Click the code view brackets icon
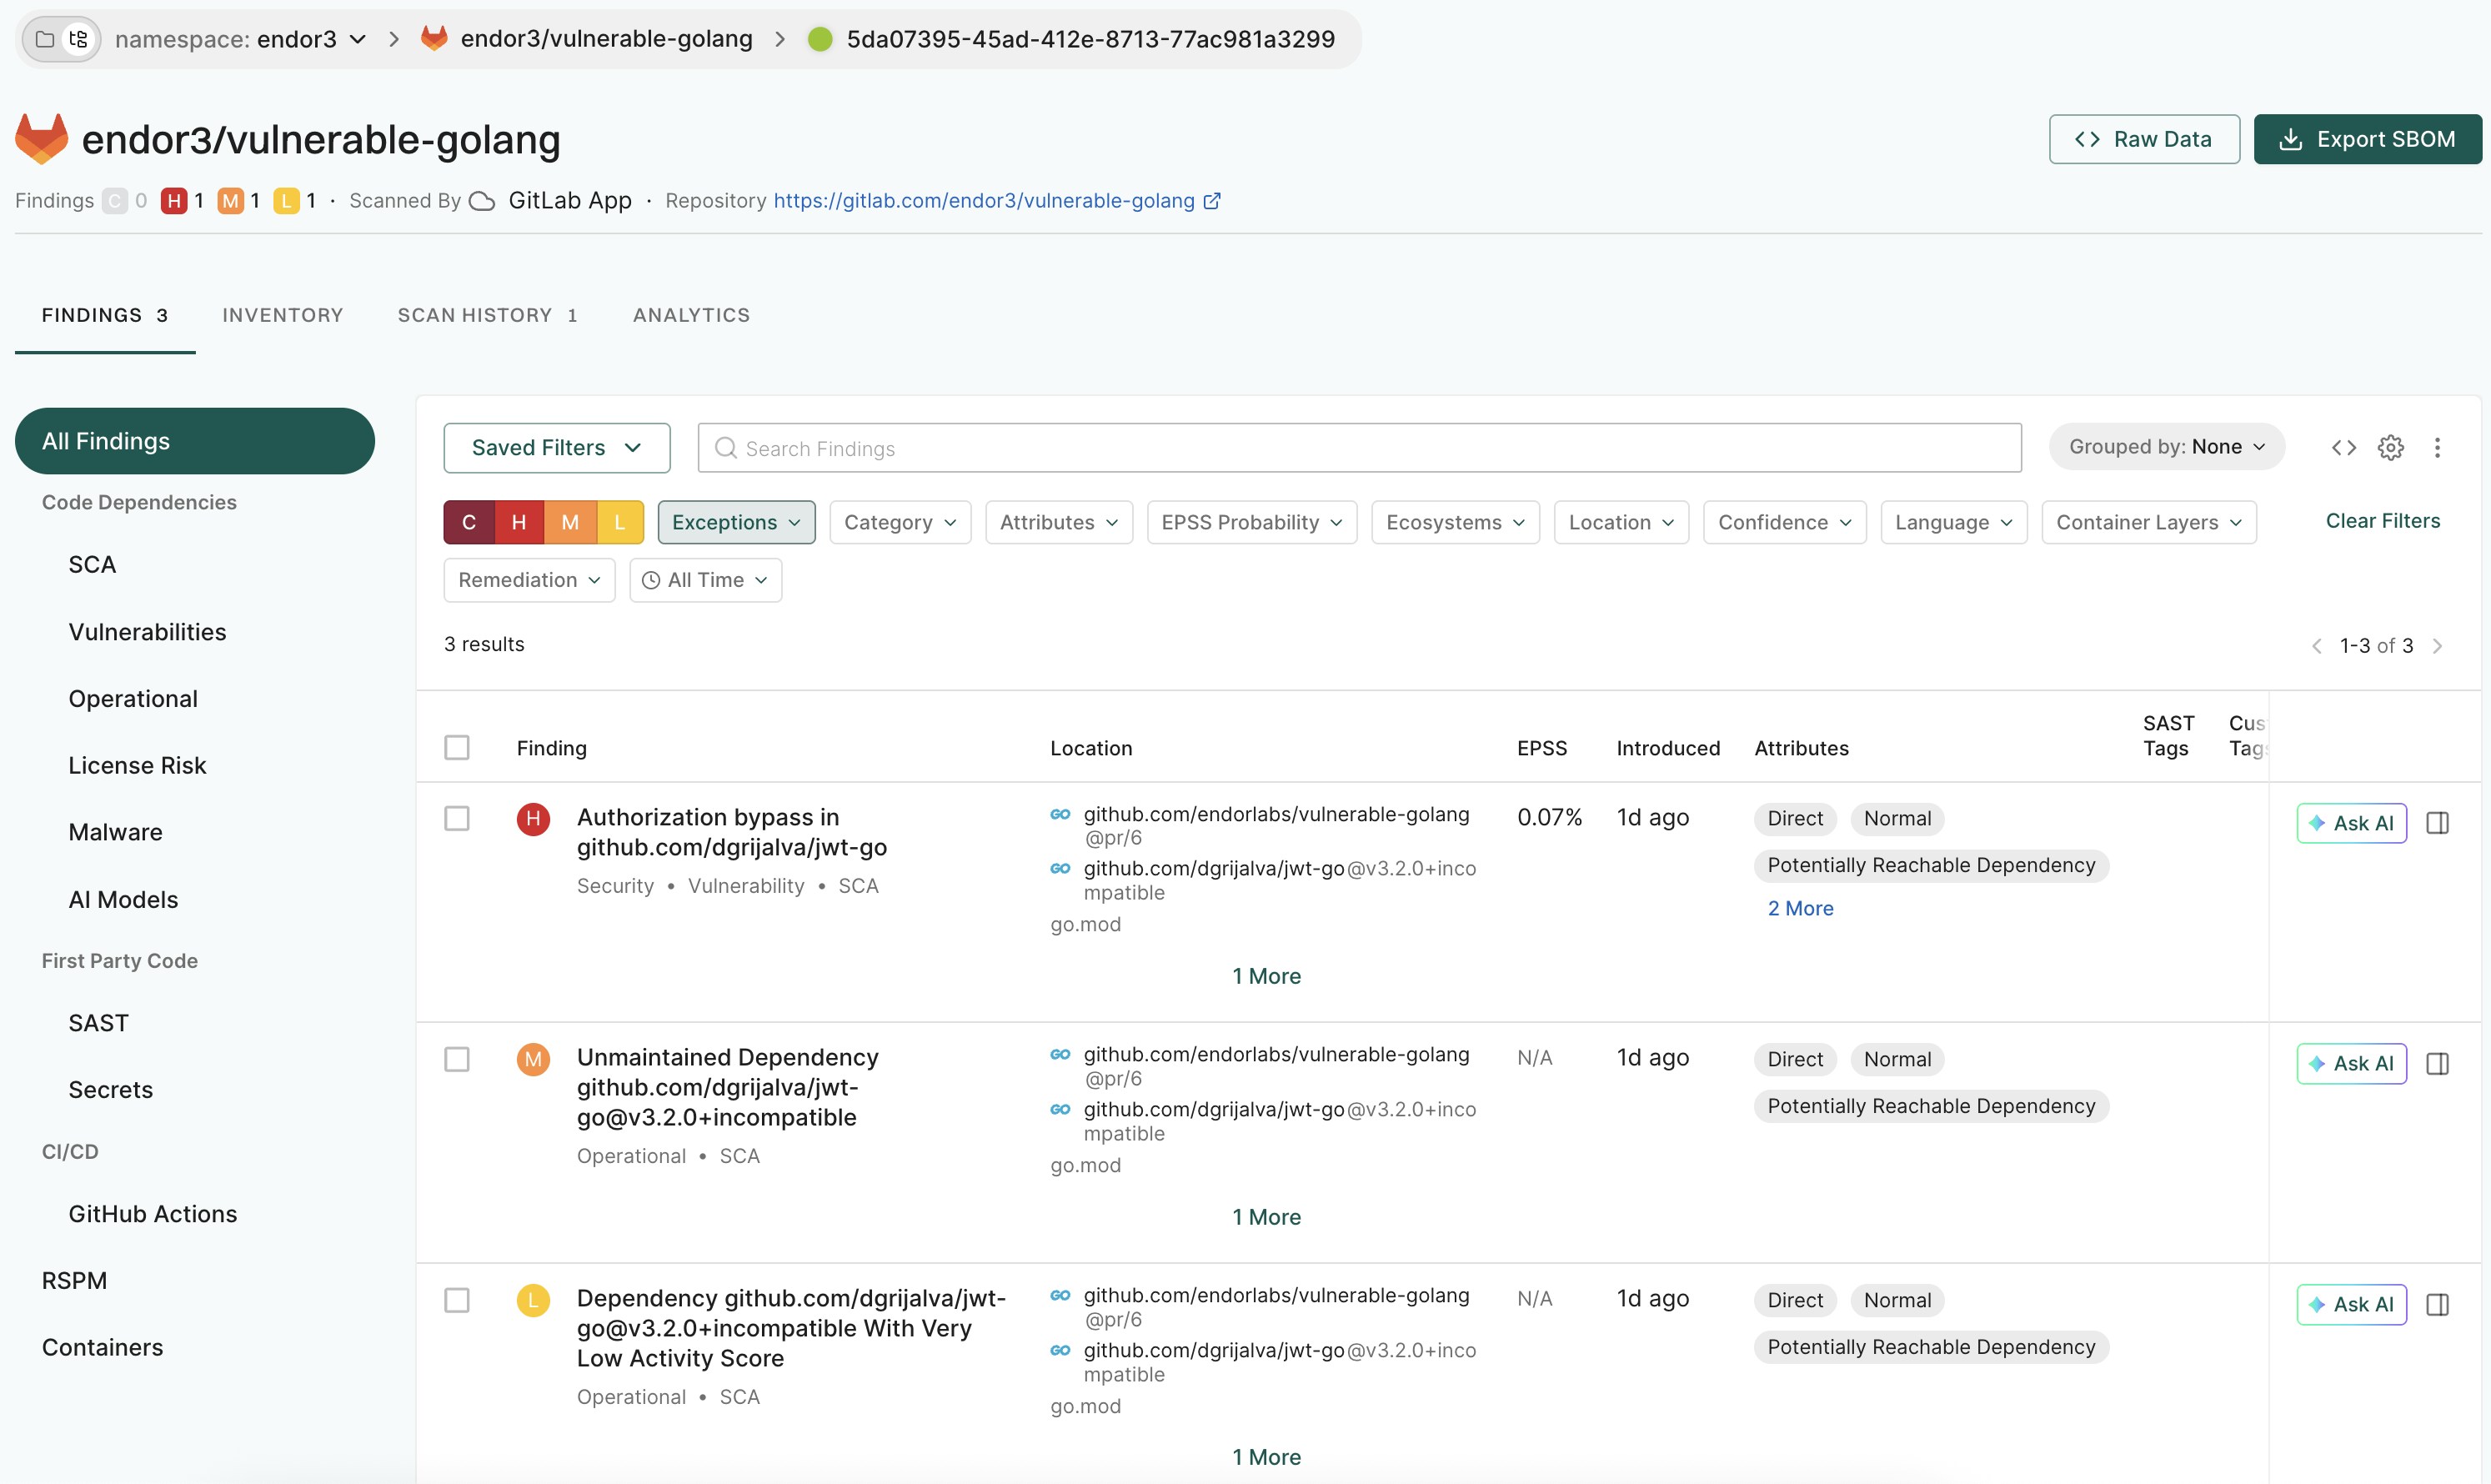2491x1484 pixels. [2343, 447]
